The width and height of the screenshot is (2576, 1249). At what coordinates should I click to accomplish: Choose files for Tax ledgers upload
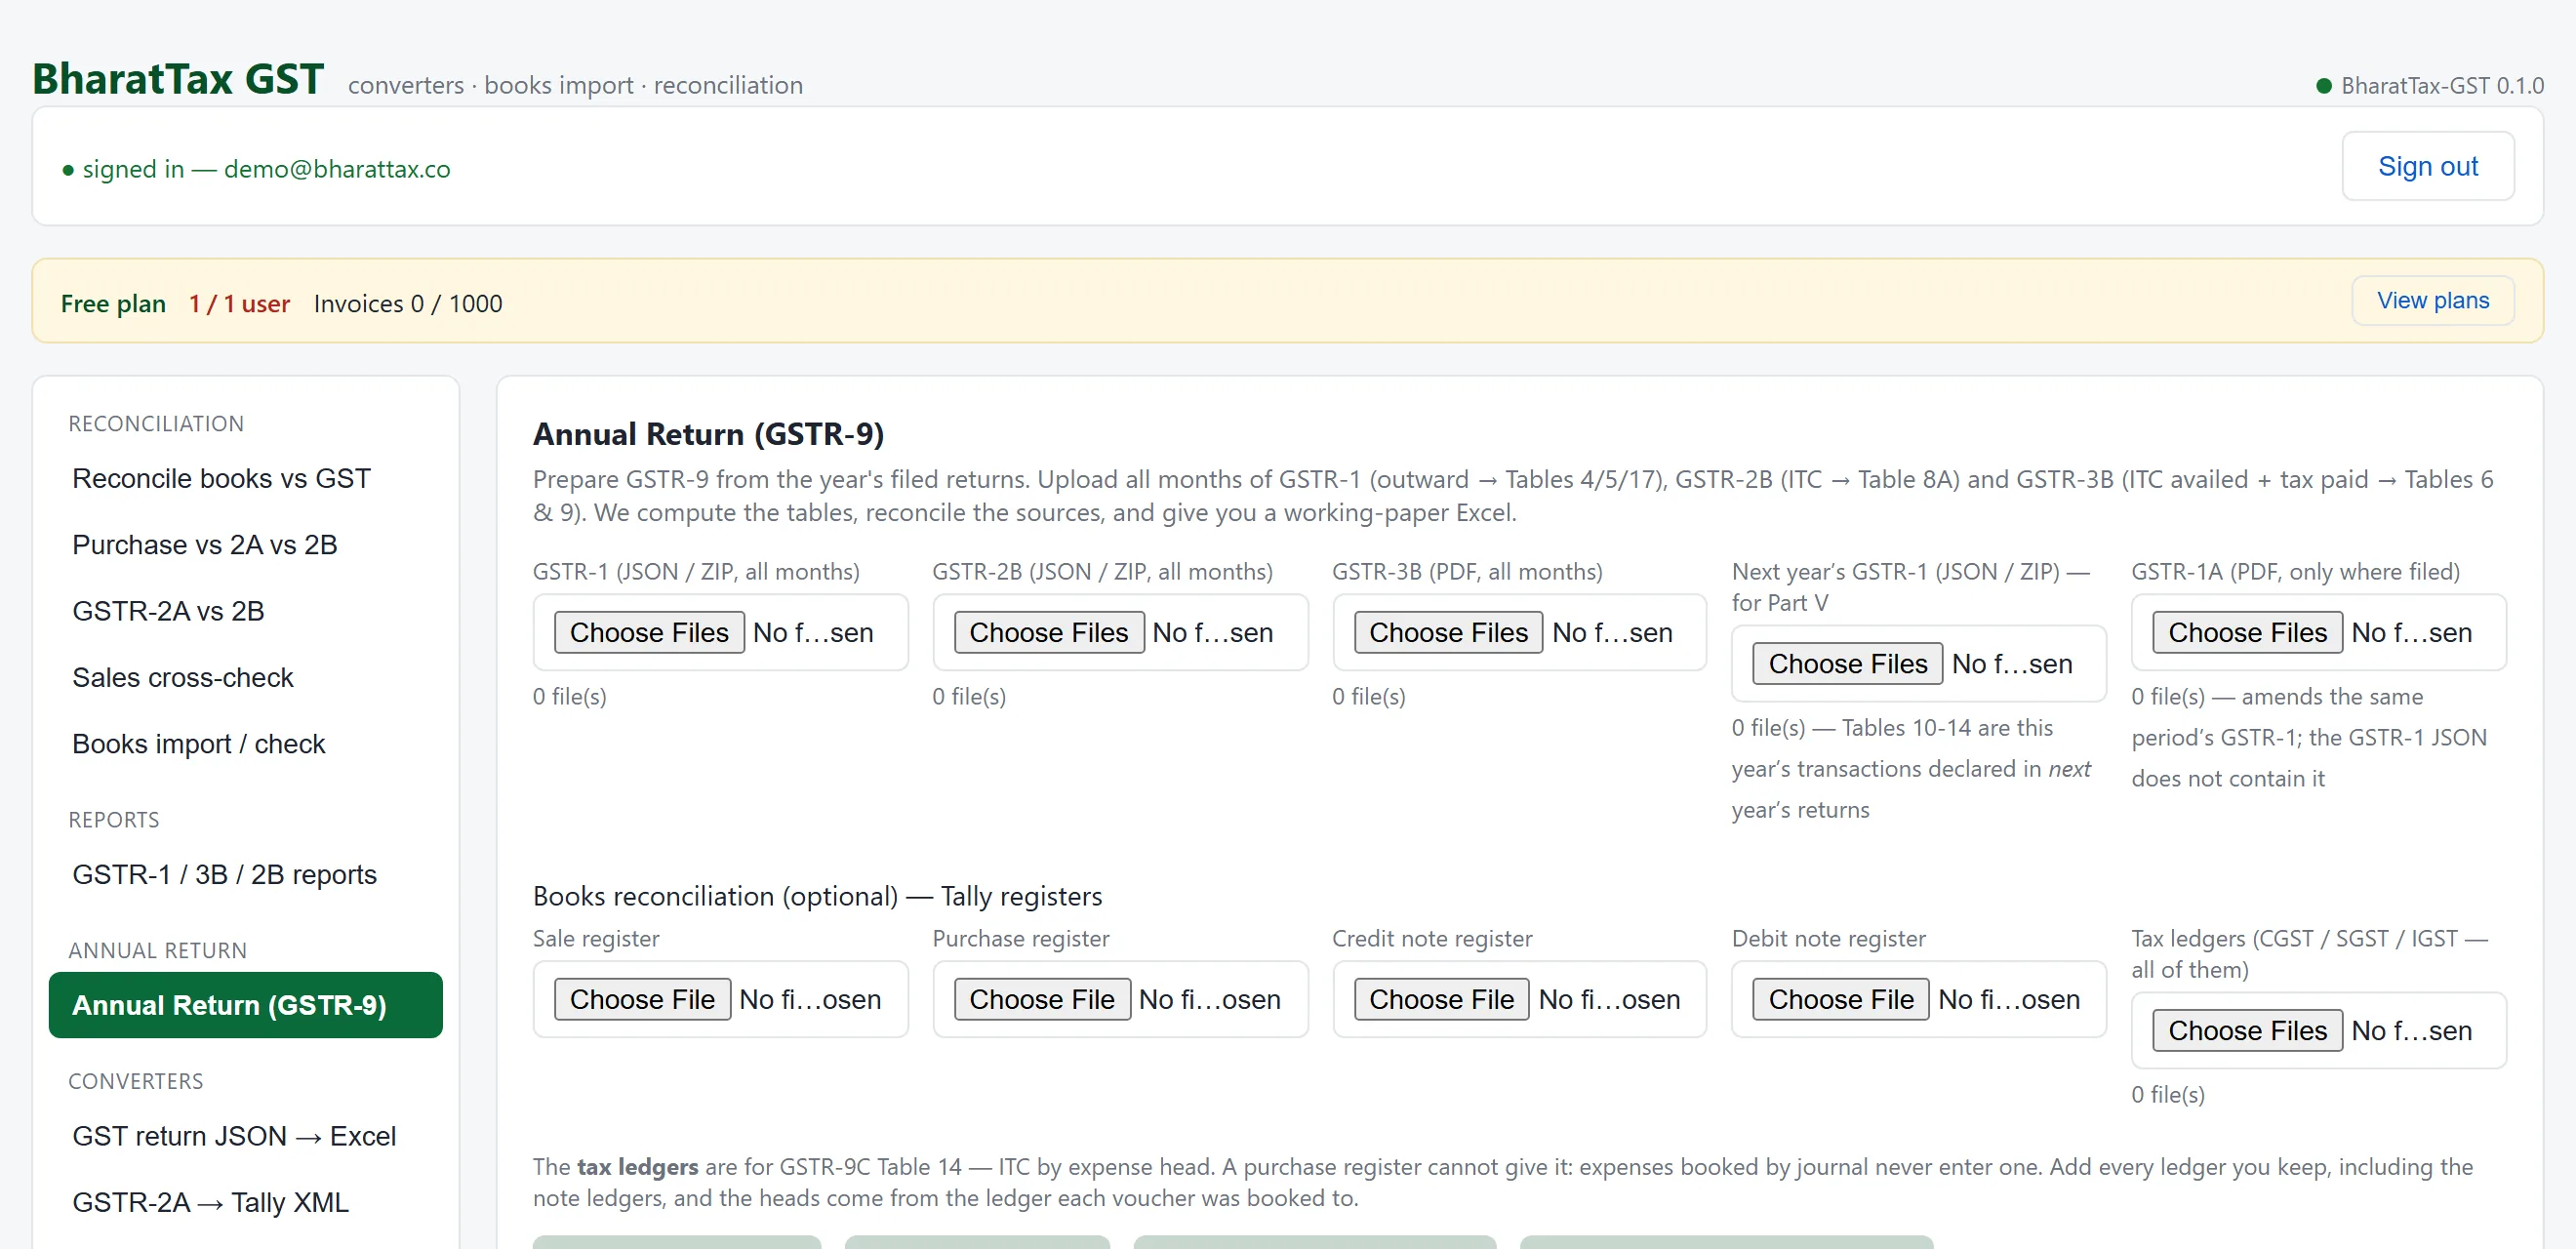[x=2247, y=1030]
